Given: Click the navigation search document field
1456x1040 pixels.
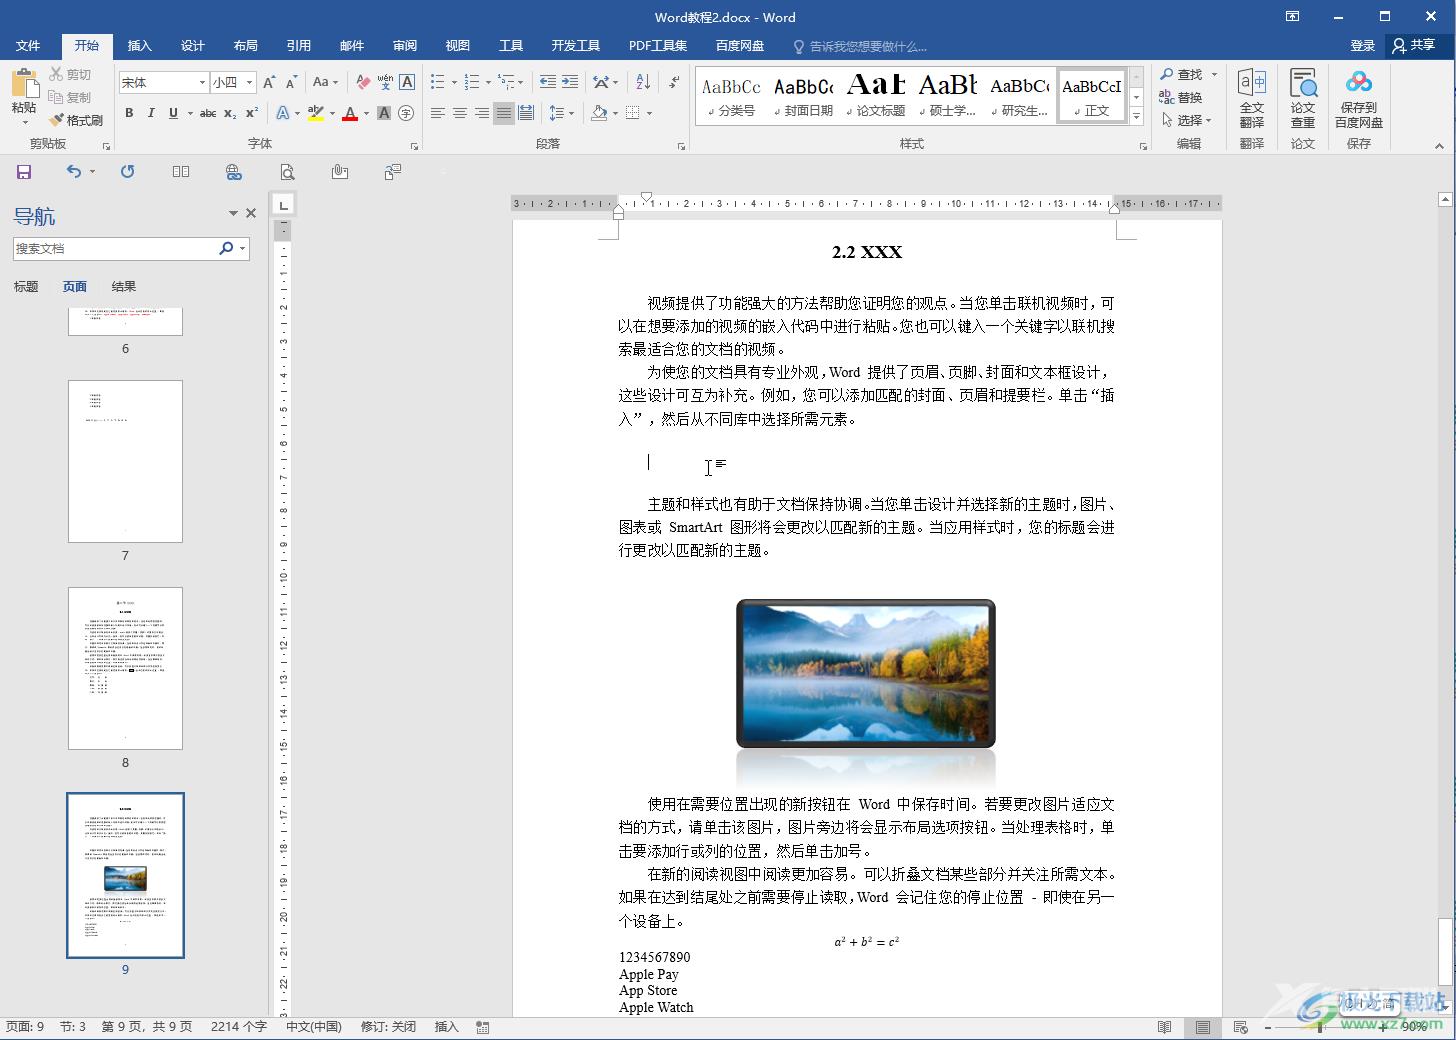Looking at the screenshot, I should click(115, 248).
